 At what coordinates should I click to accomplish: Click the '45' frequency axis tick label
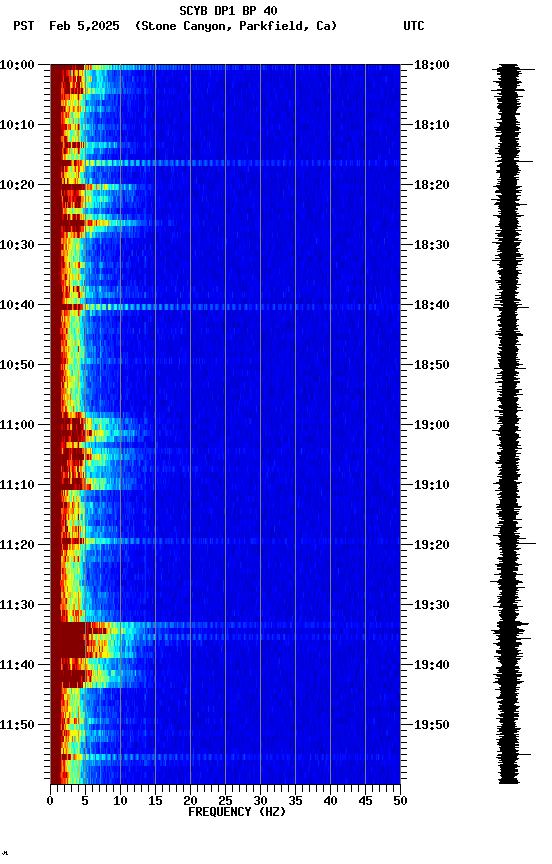click(x=365, y=801)
